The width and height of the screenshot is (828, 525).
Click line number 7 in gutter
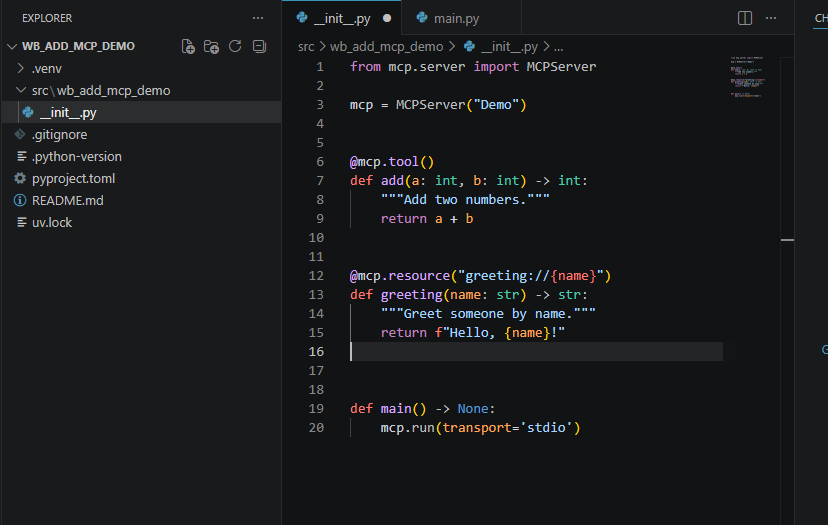(x=320, y=180)
